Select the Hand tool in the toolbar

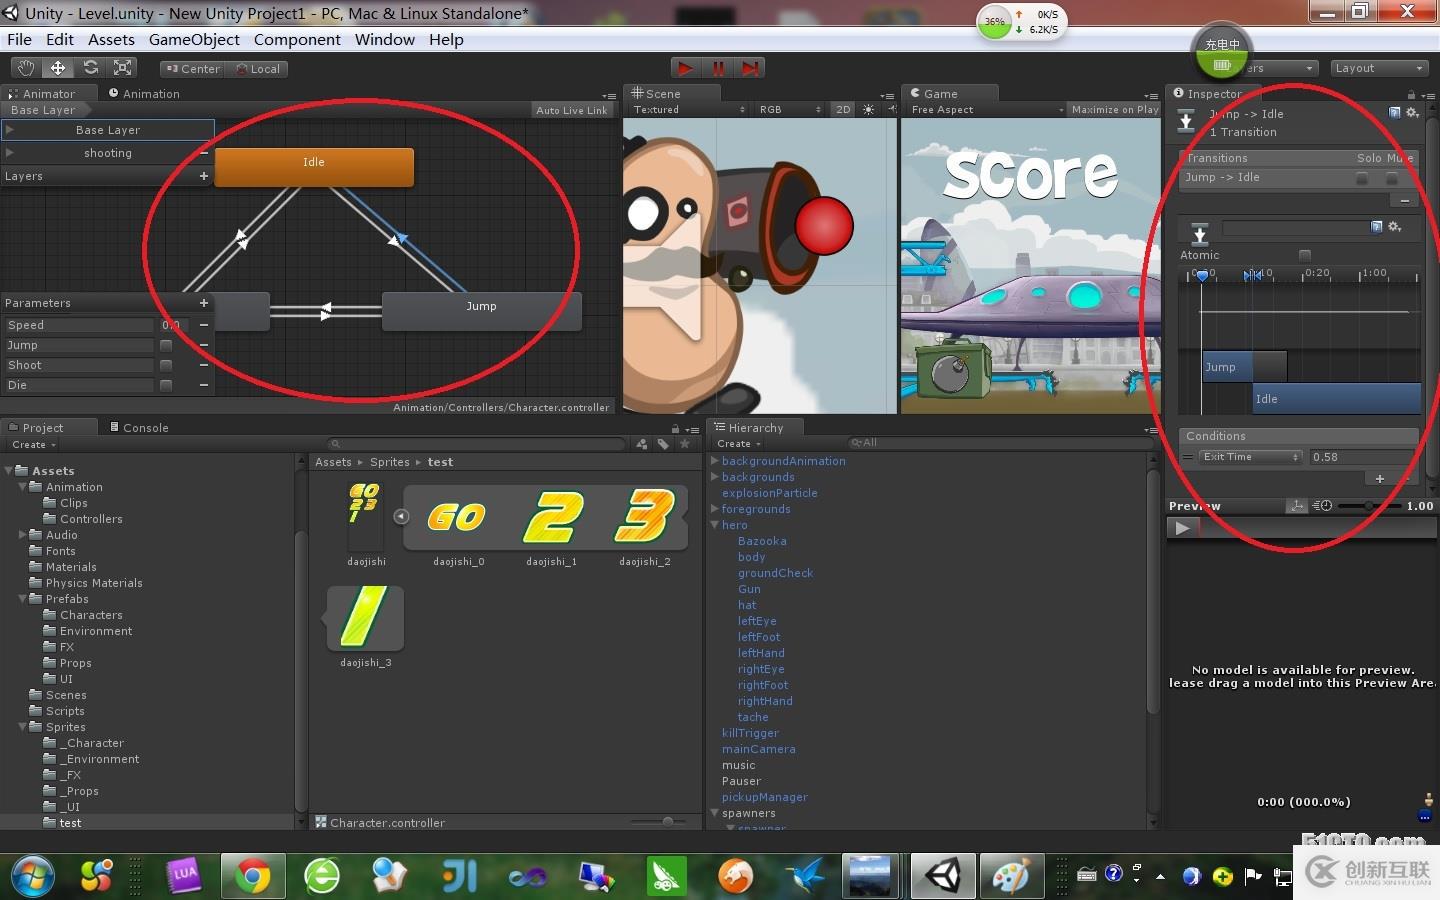(26, 68)
